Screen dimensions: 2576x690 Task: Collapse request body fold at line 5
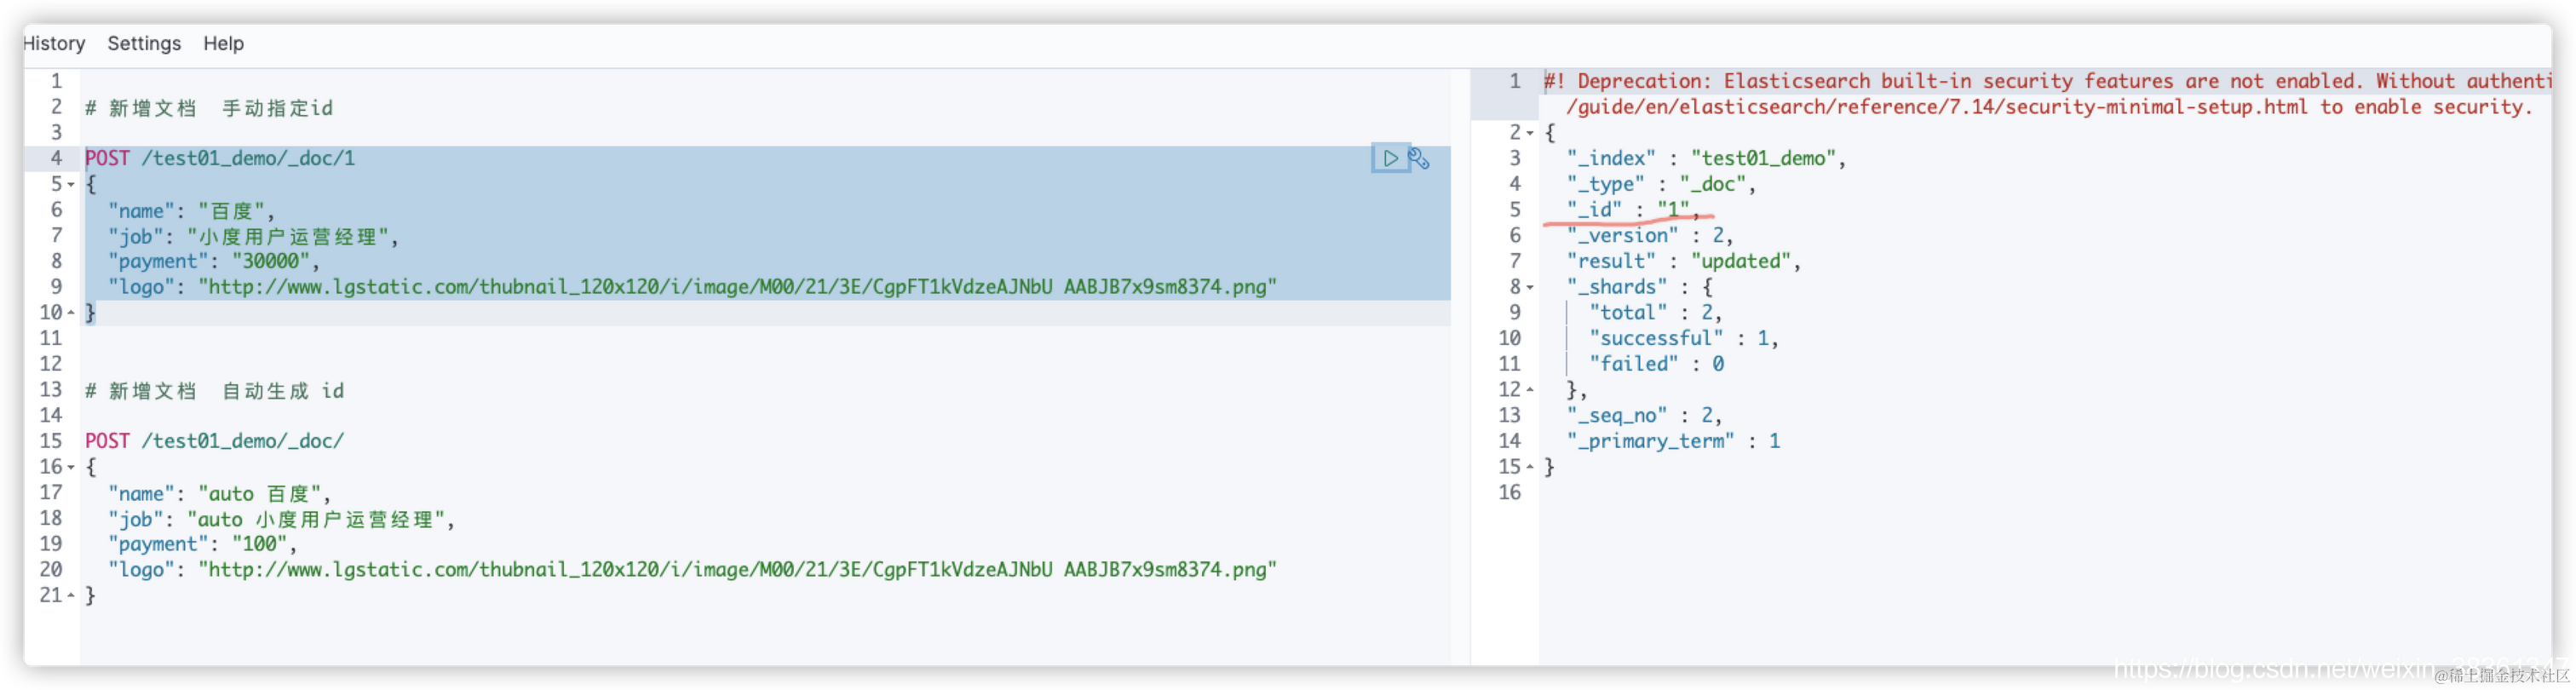(x=71, y=185)
